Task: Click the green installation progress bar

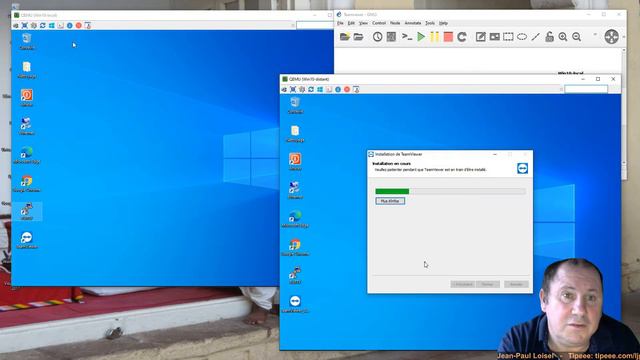Action: point(451,191)
